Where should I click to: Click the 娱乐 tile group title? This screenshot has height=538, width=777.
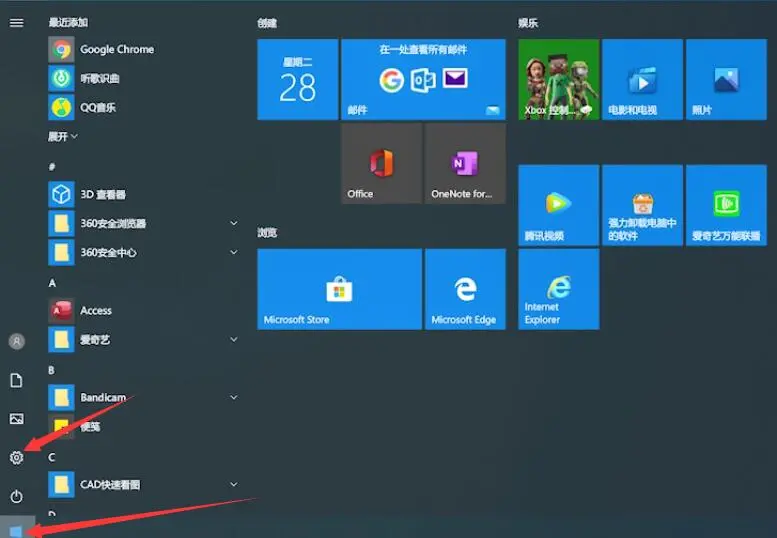tap(528, 23)
